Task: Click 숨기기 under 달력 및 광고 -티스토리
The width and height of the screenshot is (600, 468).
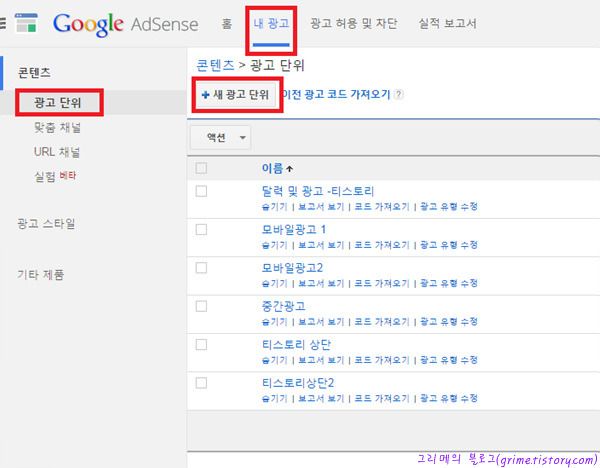Action: (x=275, y=207)
